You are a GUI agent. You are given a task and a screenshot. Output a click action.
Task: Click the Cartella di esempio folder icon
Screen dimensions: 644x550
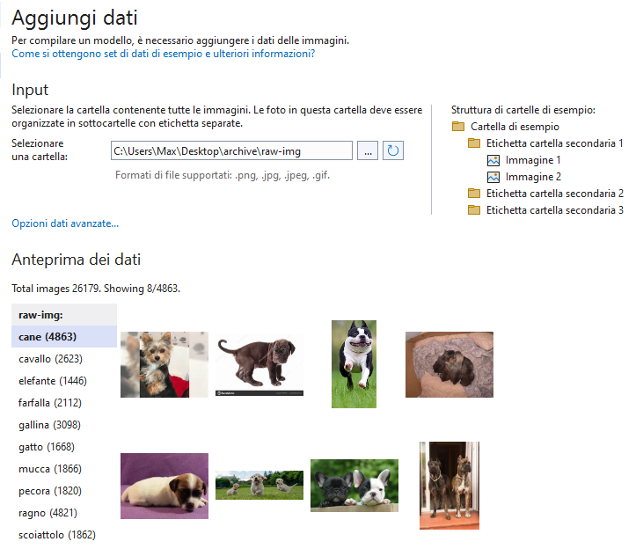[458, 127]
